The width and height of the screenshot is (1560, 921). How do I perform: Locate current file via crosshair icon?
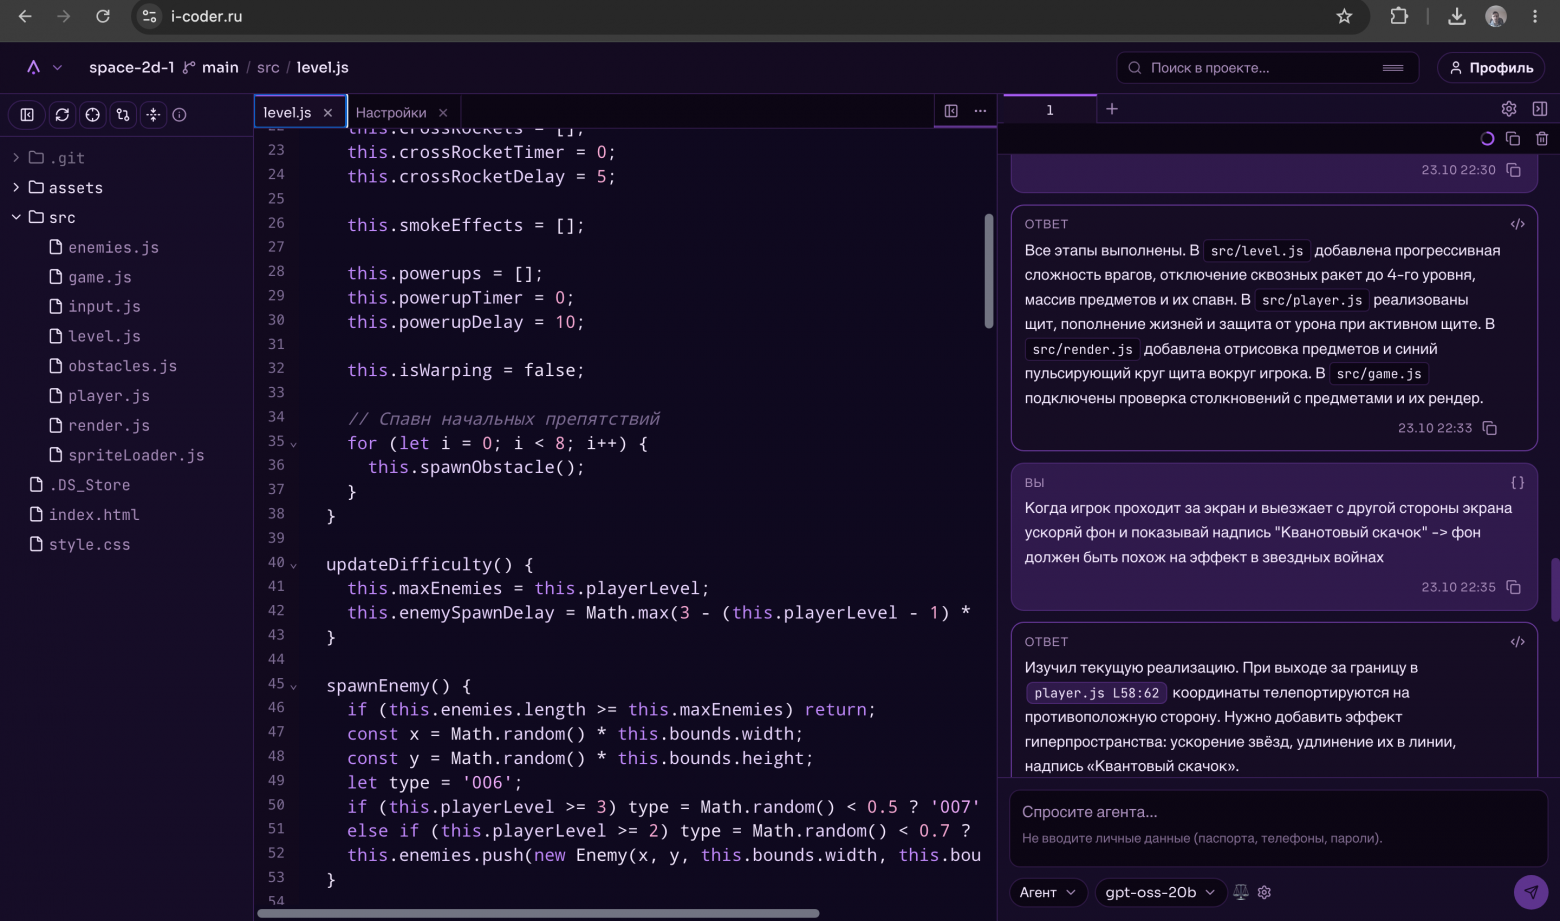coord(92,115)
